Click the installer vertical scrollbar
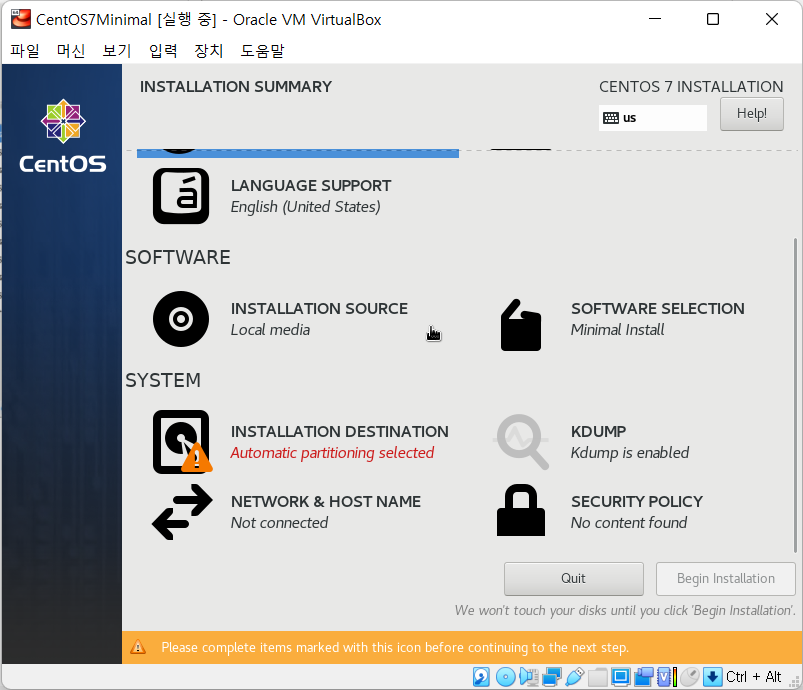803x690 pixels. click(x=795, y=394)
